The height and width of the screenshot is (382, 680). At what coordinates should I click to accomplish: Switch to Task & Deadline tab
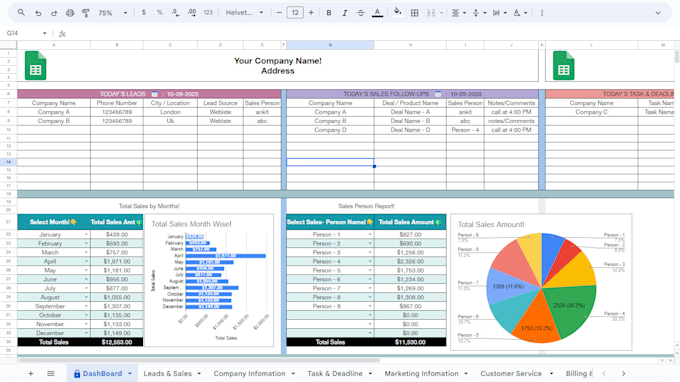tap(335, 373)
